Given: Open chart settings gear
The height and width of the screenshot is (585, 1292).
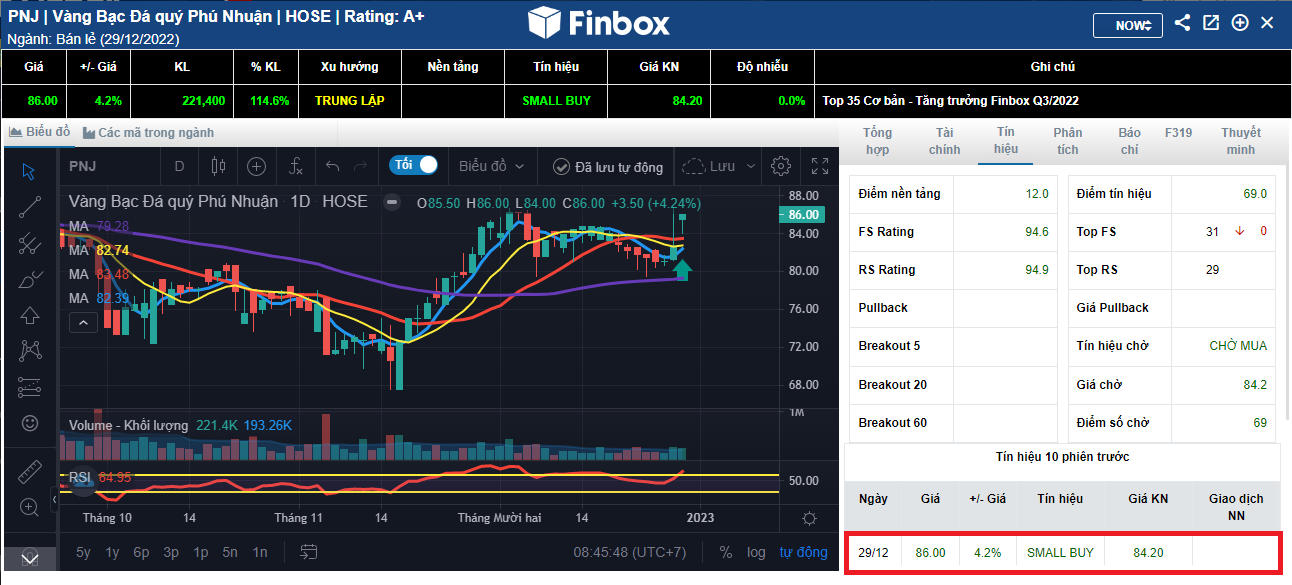Looking at the screenshot, I should [x=782, y=166].
